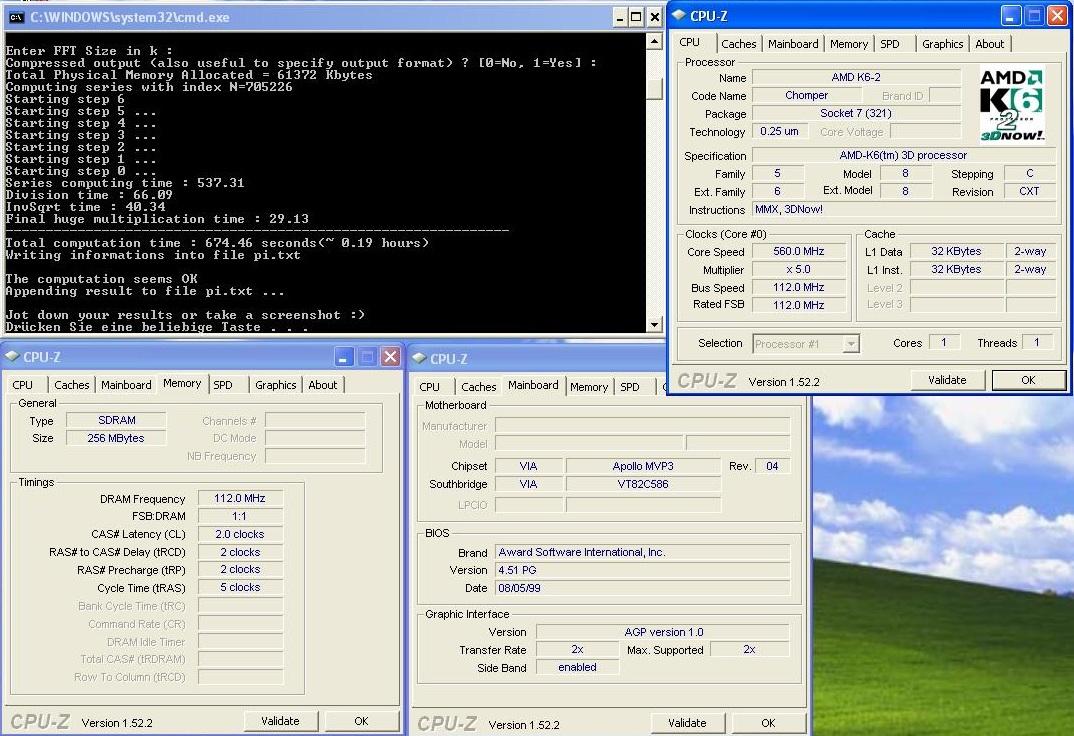Click the Package value Socket 7 (321)
1074x736 pixels.
click(856, 113)
